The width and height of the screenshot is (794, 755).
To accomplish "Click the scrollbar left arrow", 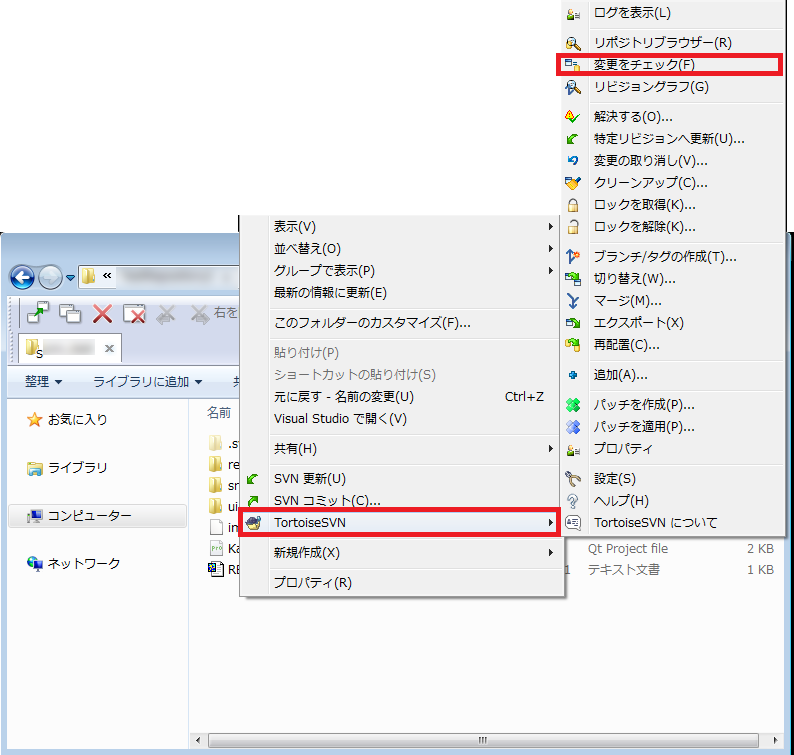I will click(198, 740).
